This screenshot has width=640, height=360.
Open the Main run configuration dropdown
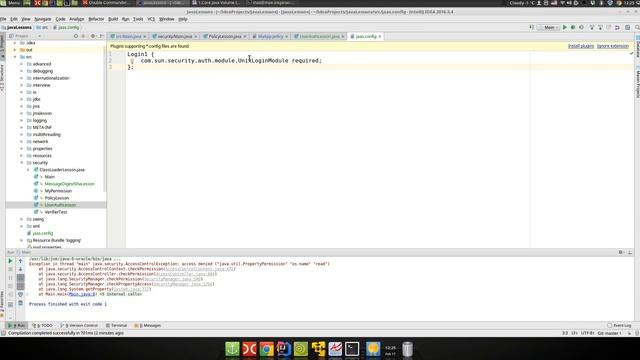click(549, 27)
